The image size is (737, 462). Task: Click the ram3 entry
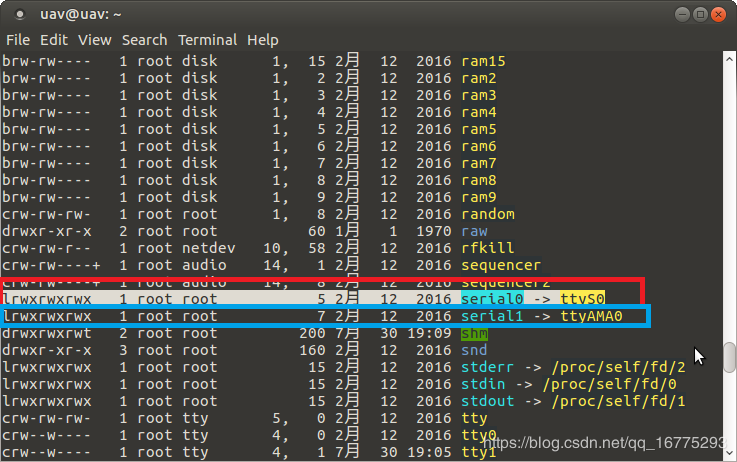478,95
